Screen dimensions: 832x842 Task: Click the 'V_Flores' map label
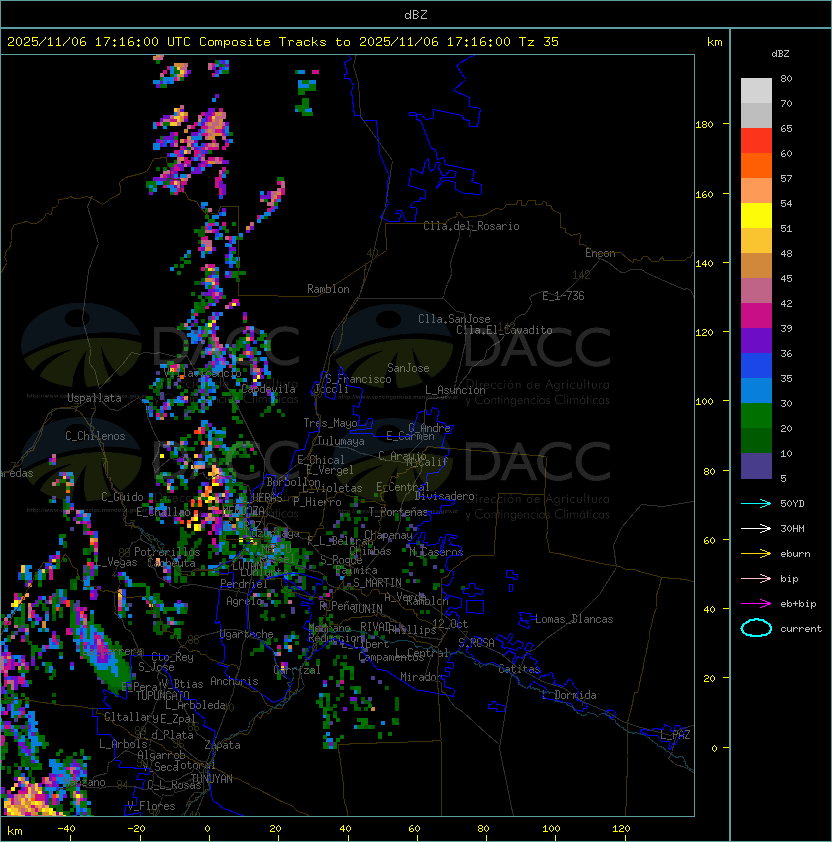(x=151, y=807)
